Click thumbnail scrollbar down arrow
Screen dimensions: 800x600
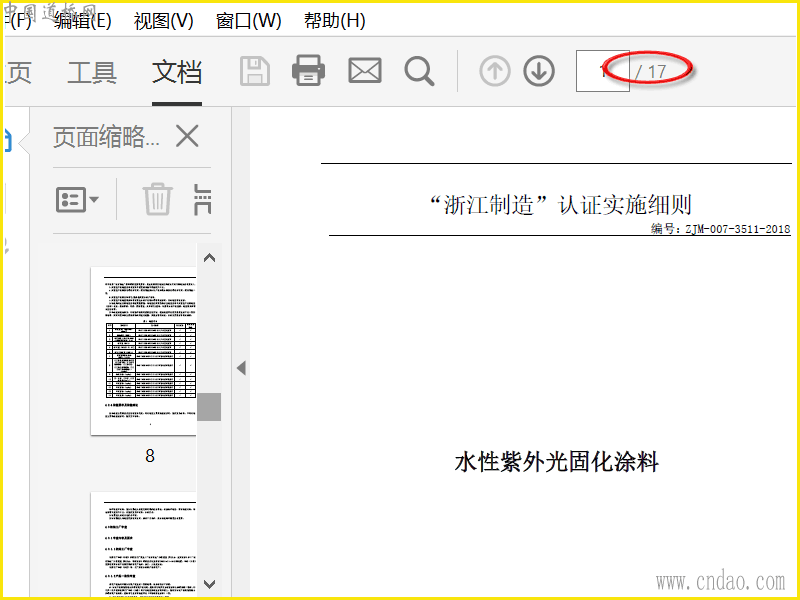click(x=209, y=583)
